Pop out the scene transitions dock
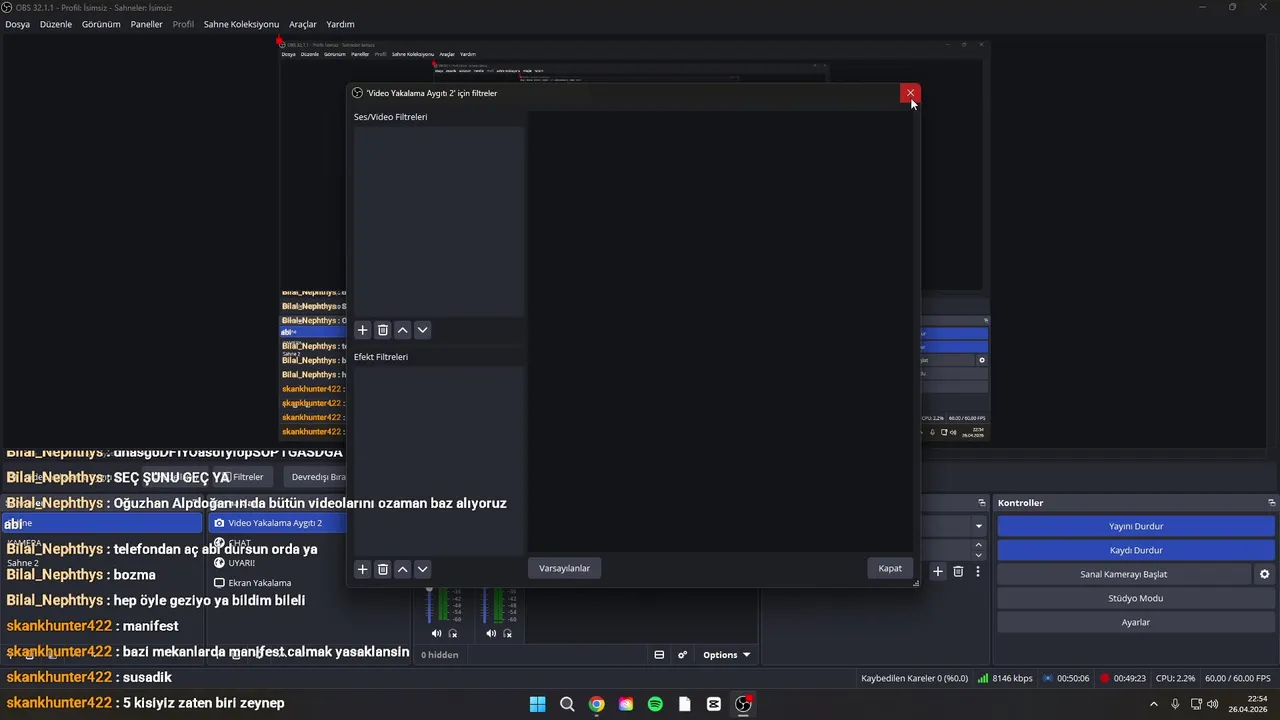This screenshot has height=720, width=1280. click(982, 503)
